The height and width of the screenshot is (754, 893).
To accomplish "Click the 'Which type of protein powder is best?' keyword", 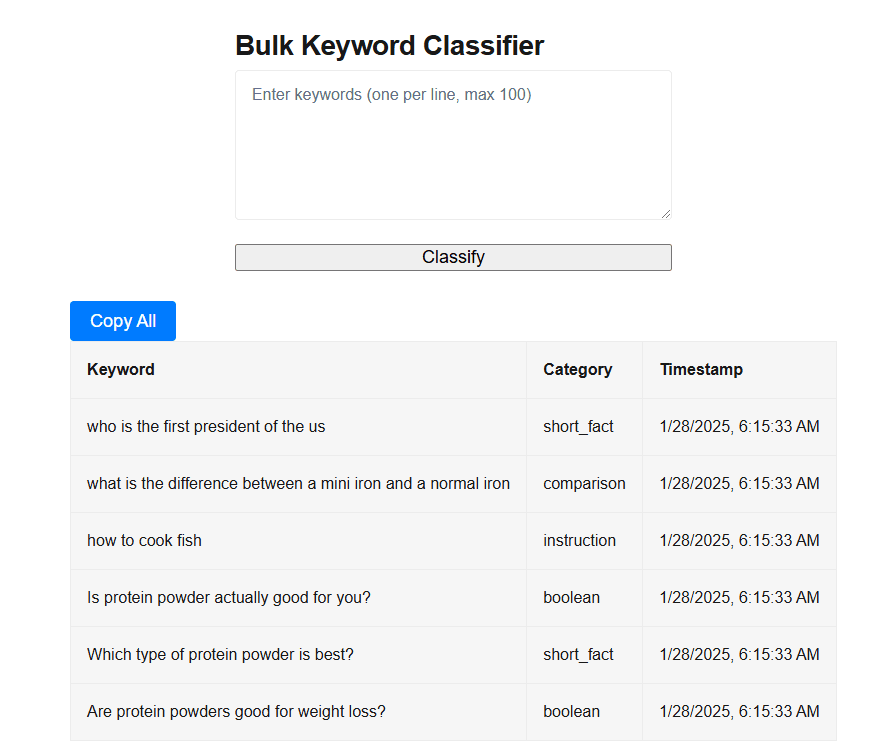I will tap(220, 654).
